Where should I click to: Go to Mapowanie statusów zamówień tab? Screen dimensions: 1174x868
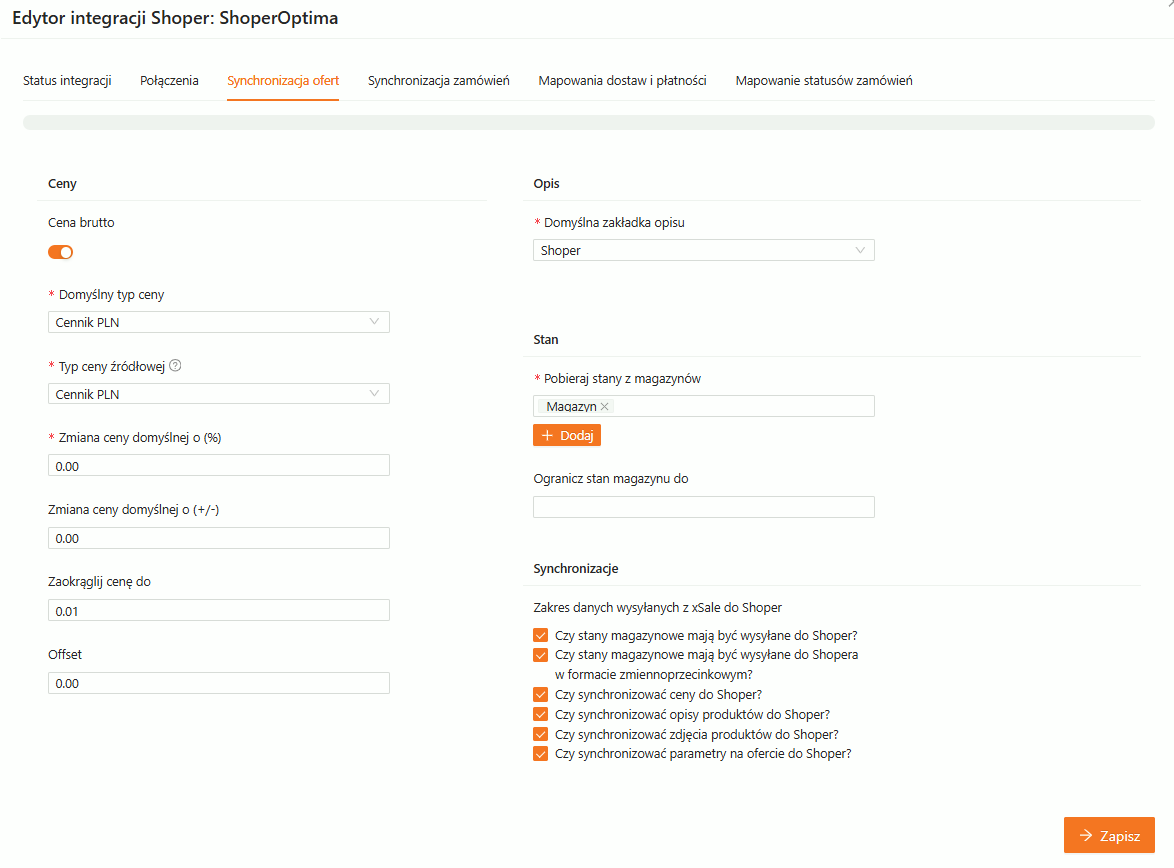tap(823, 81)
